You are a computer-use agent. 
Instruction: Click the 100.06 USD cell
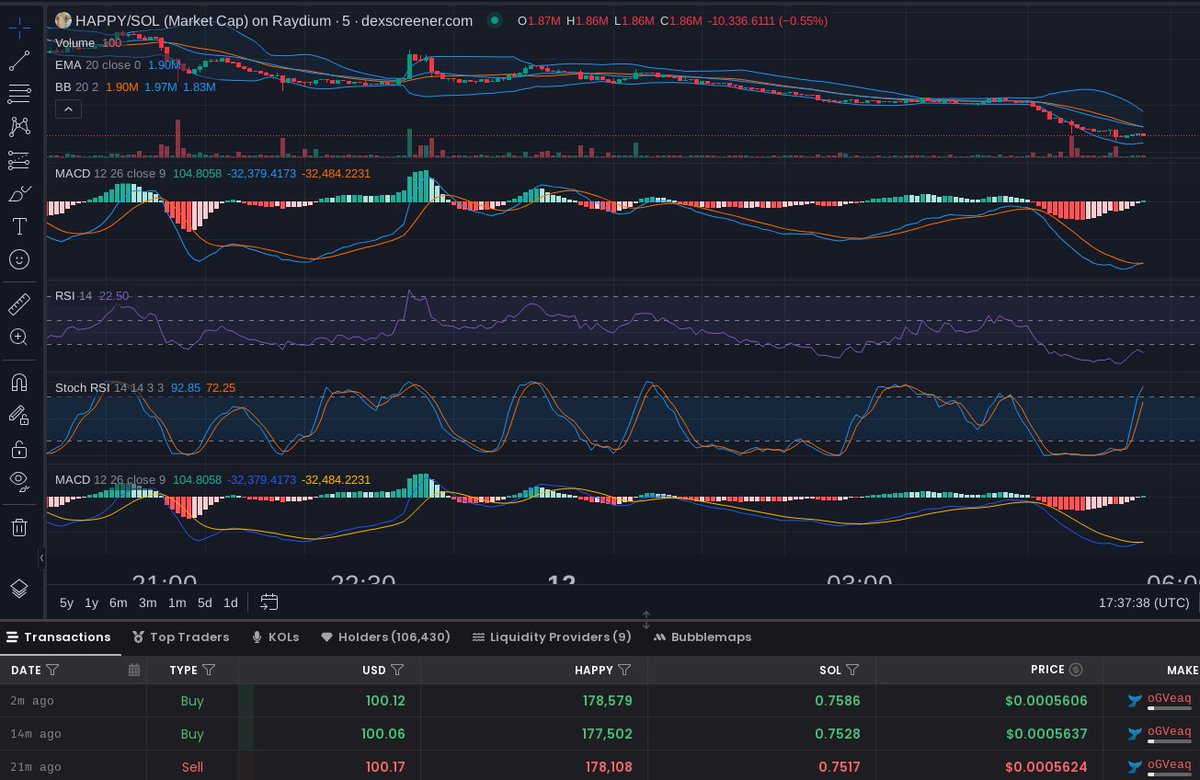tap(383, 734)
